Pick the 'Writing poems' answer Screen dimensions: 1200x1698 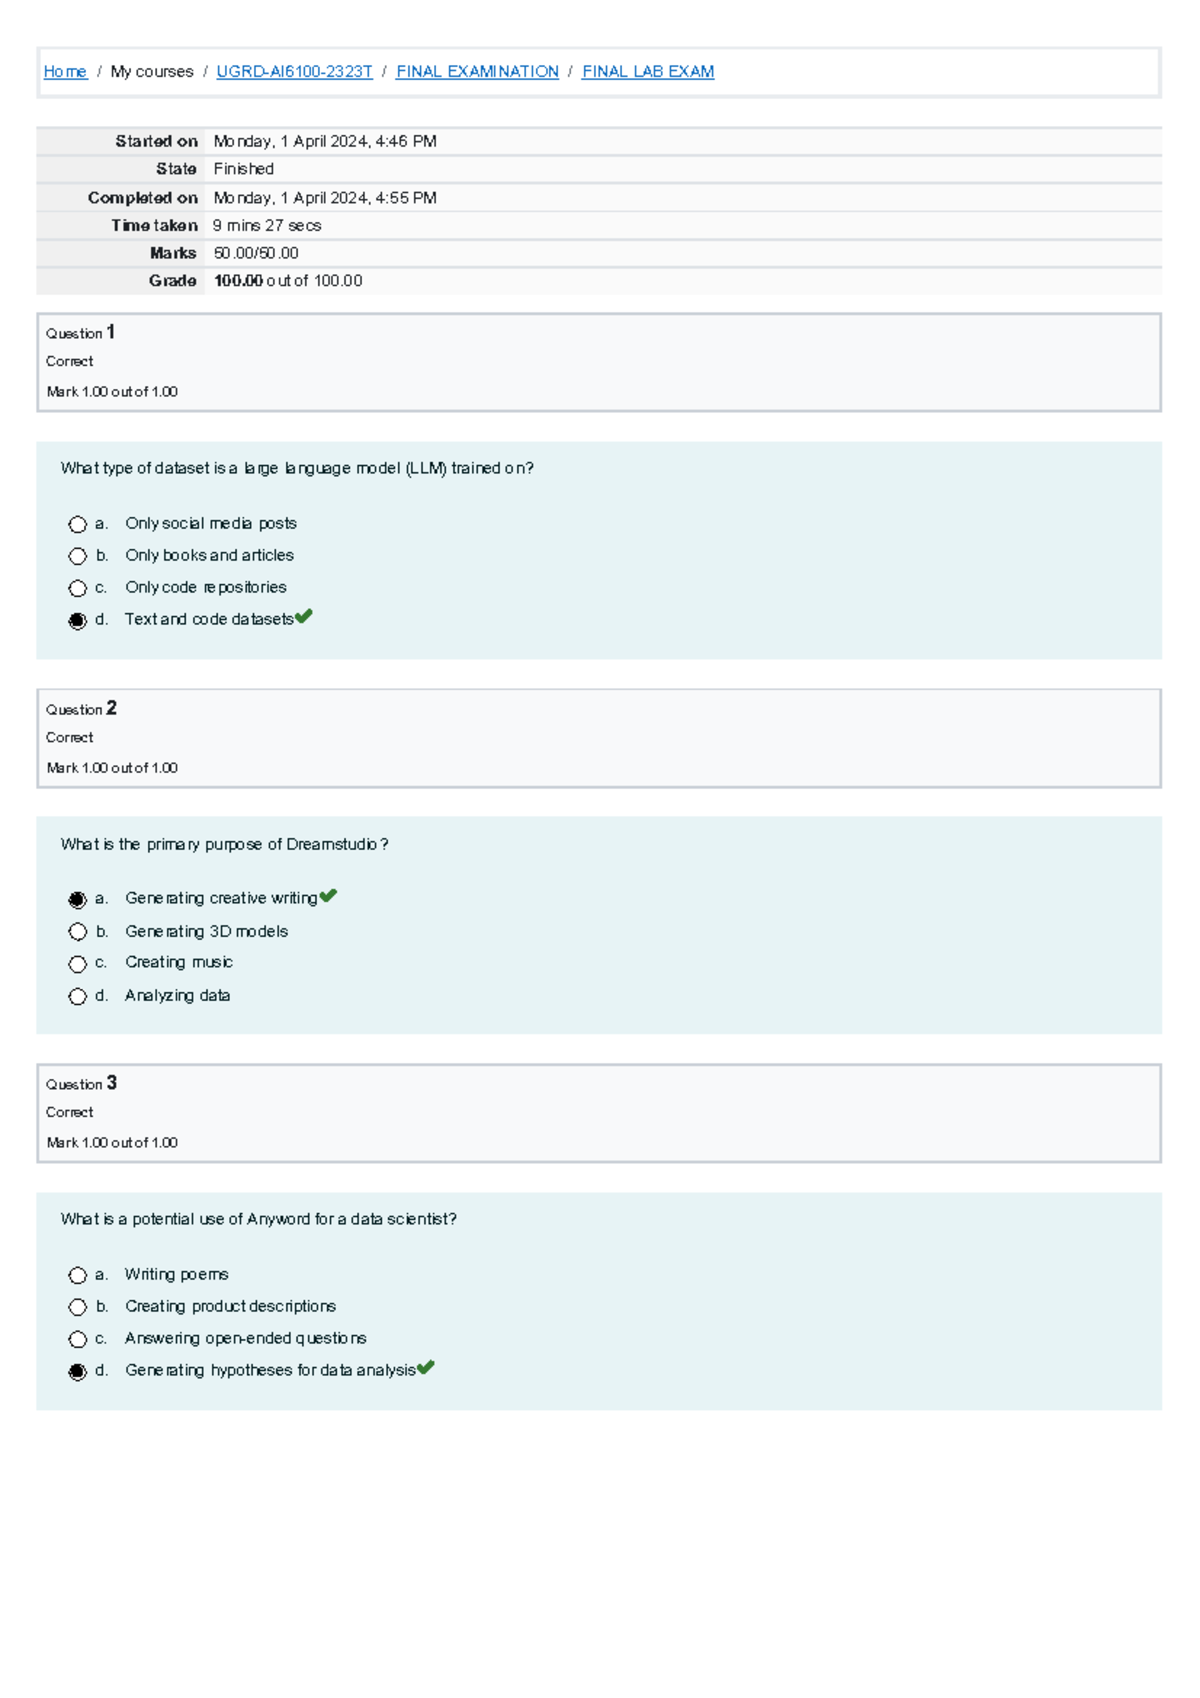(x=78, y=1274)
